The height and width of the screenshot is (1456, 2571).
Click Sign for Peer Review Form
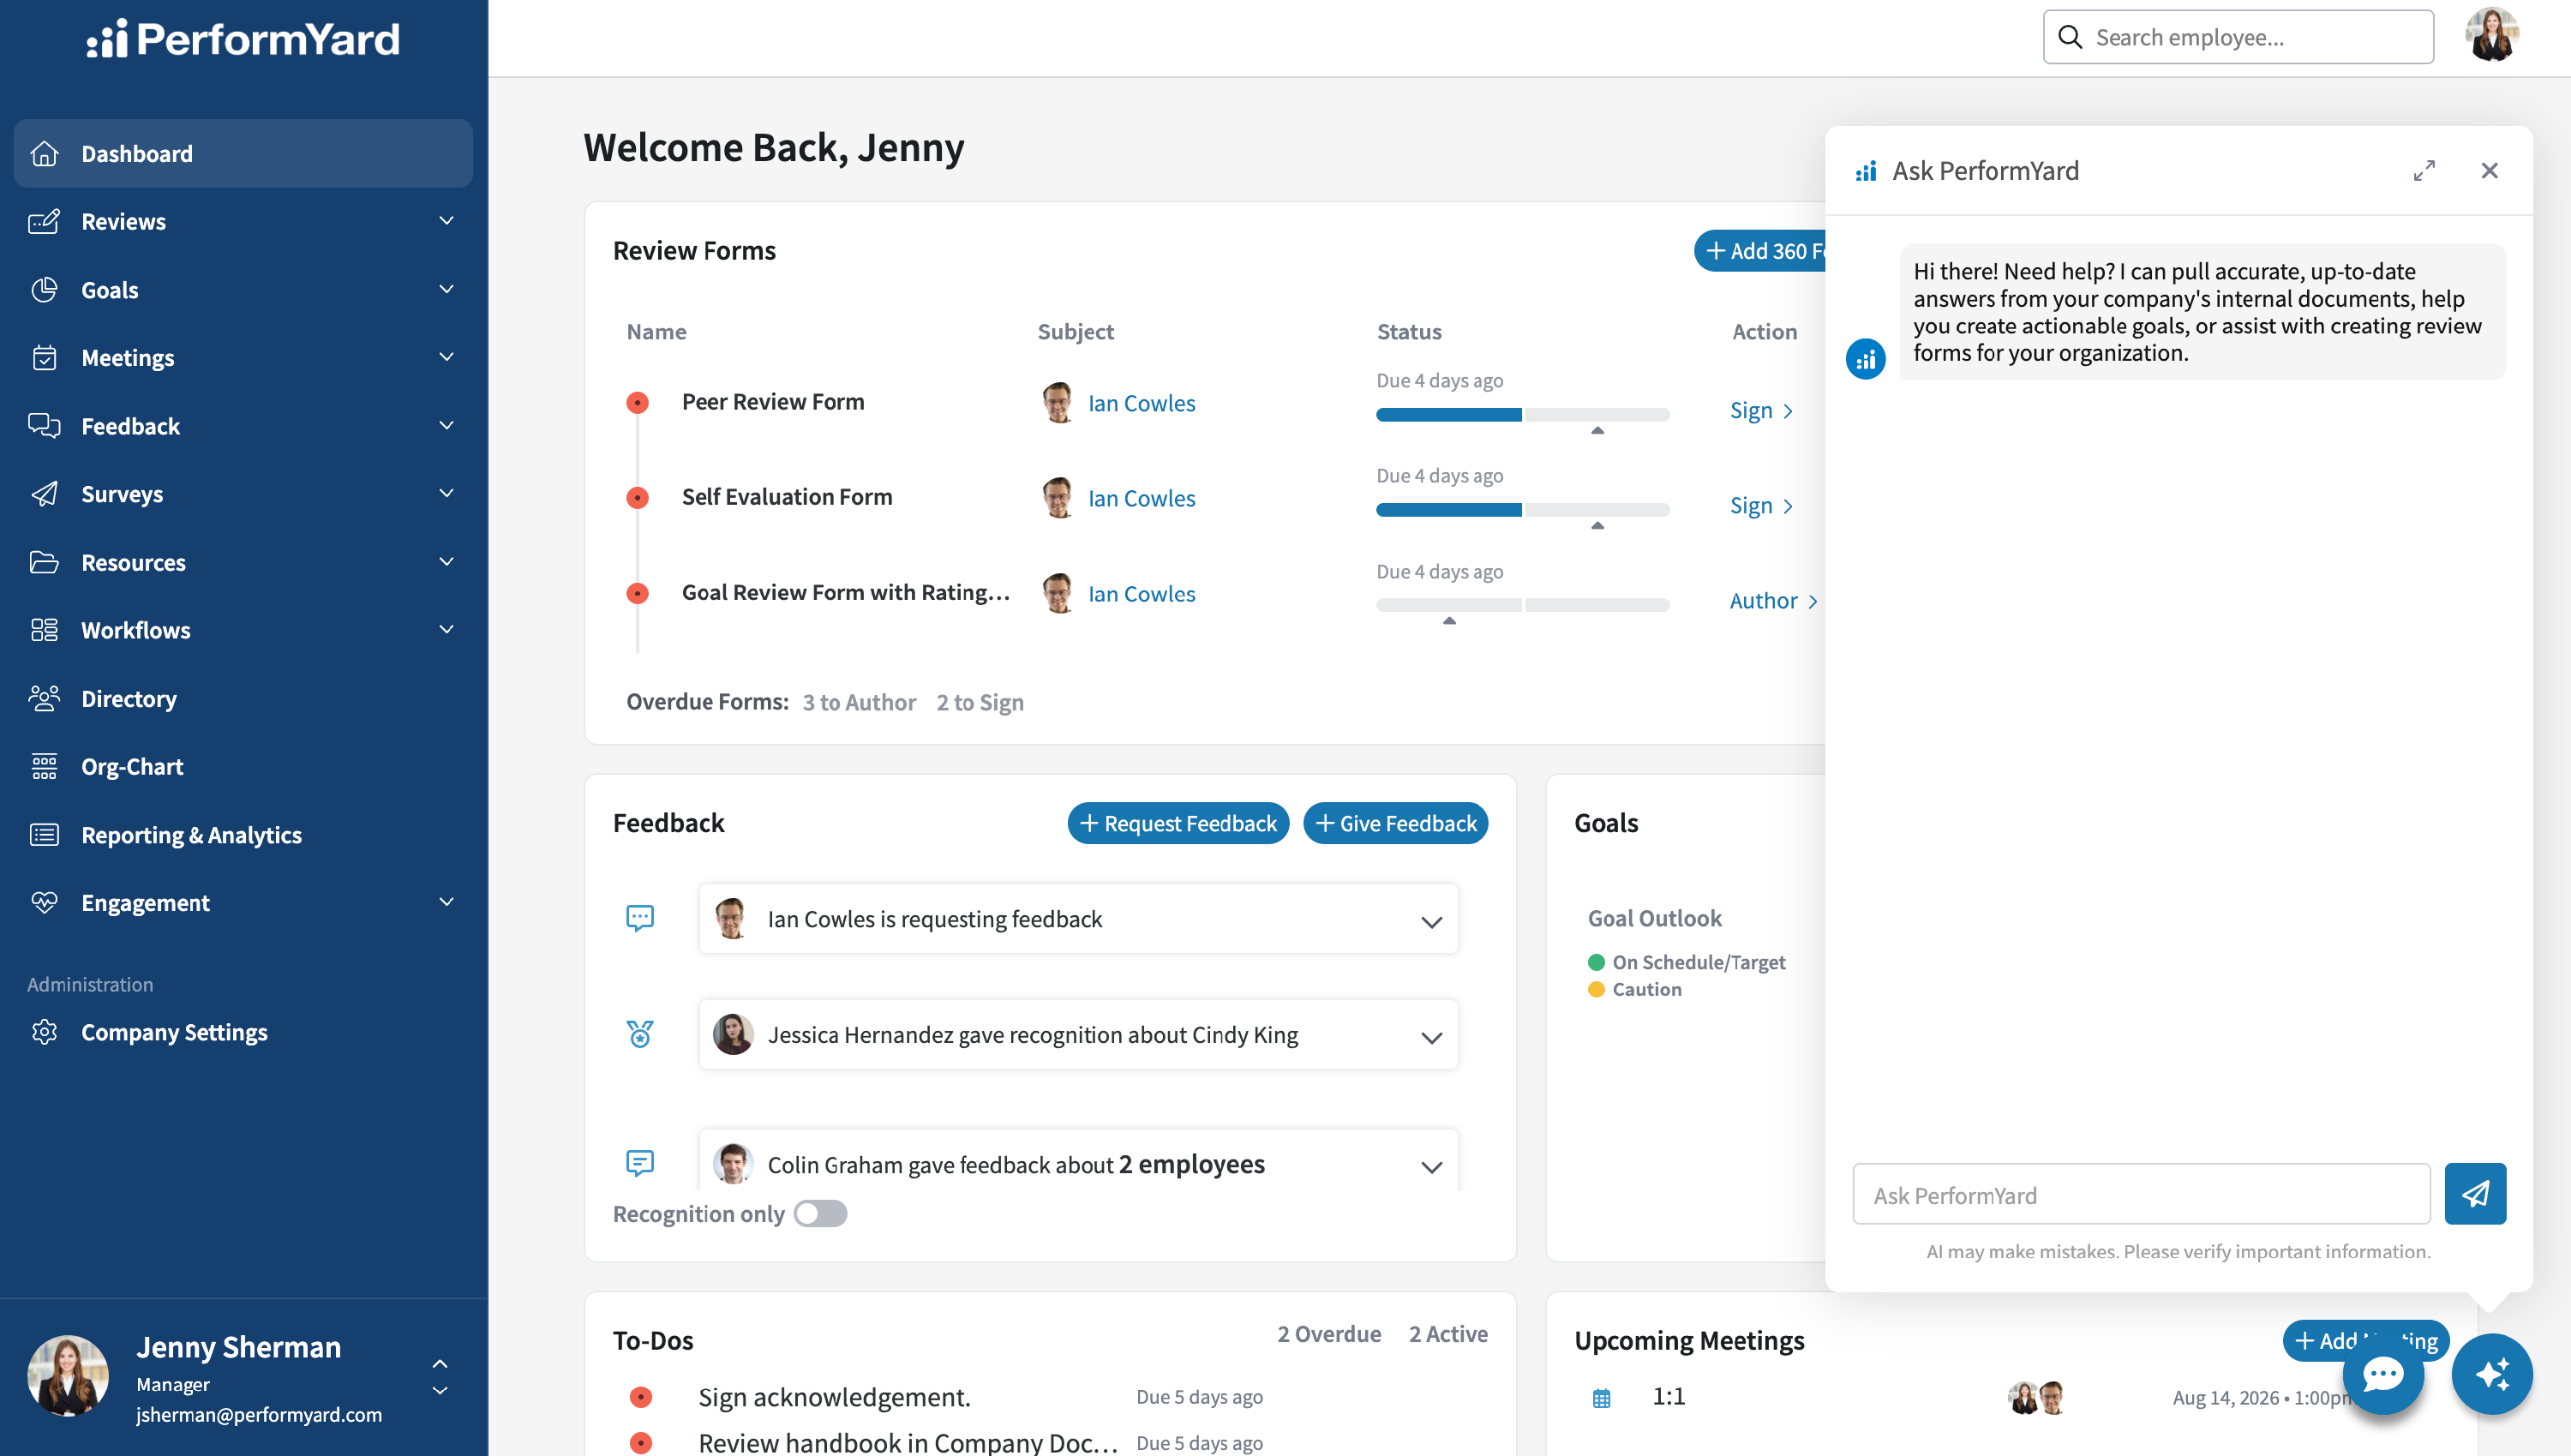coord(1761,410)
